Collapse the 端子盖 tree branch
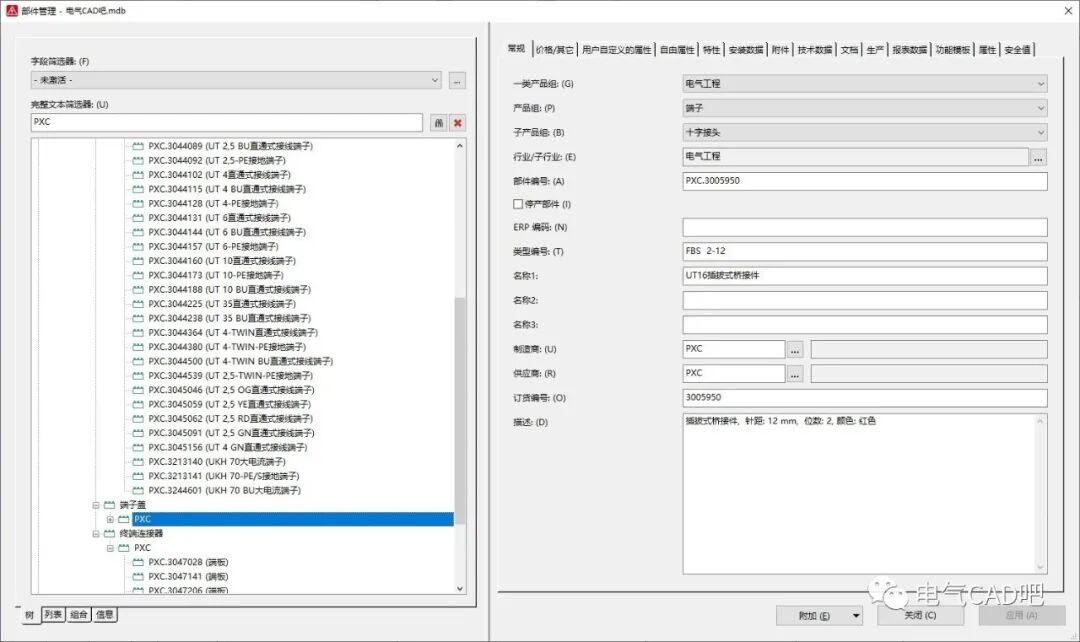This screenshot has height=642, width=1080. 96,505
